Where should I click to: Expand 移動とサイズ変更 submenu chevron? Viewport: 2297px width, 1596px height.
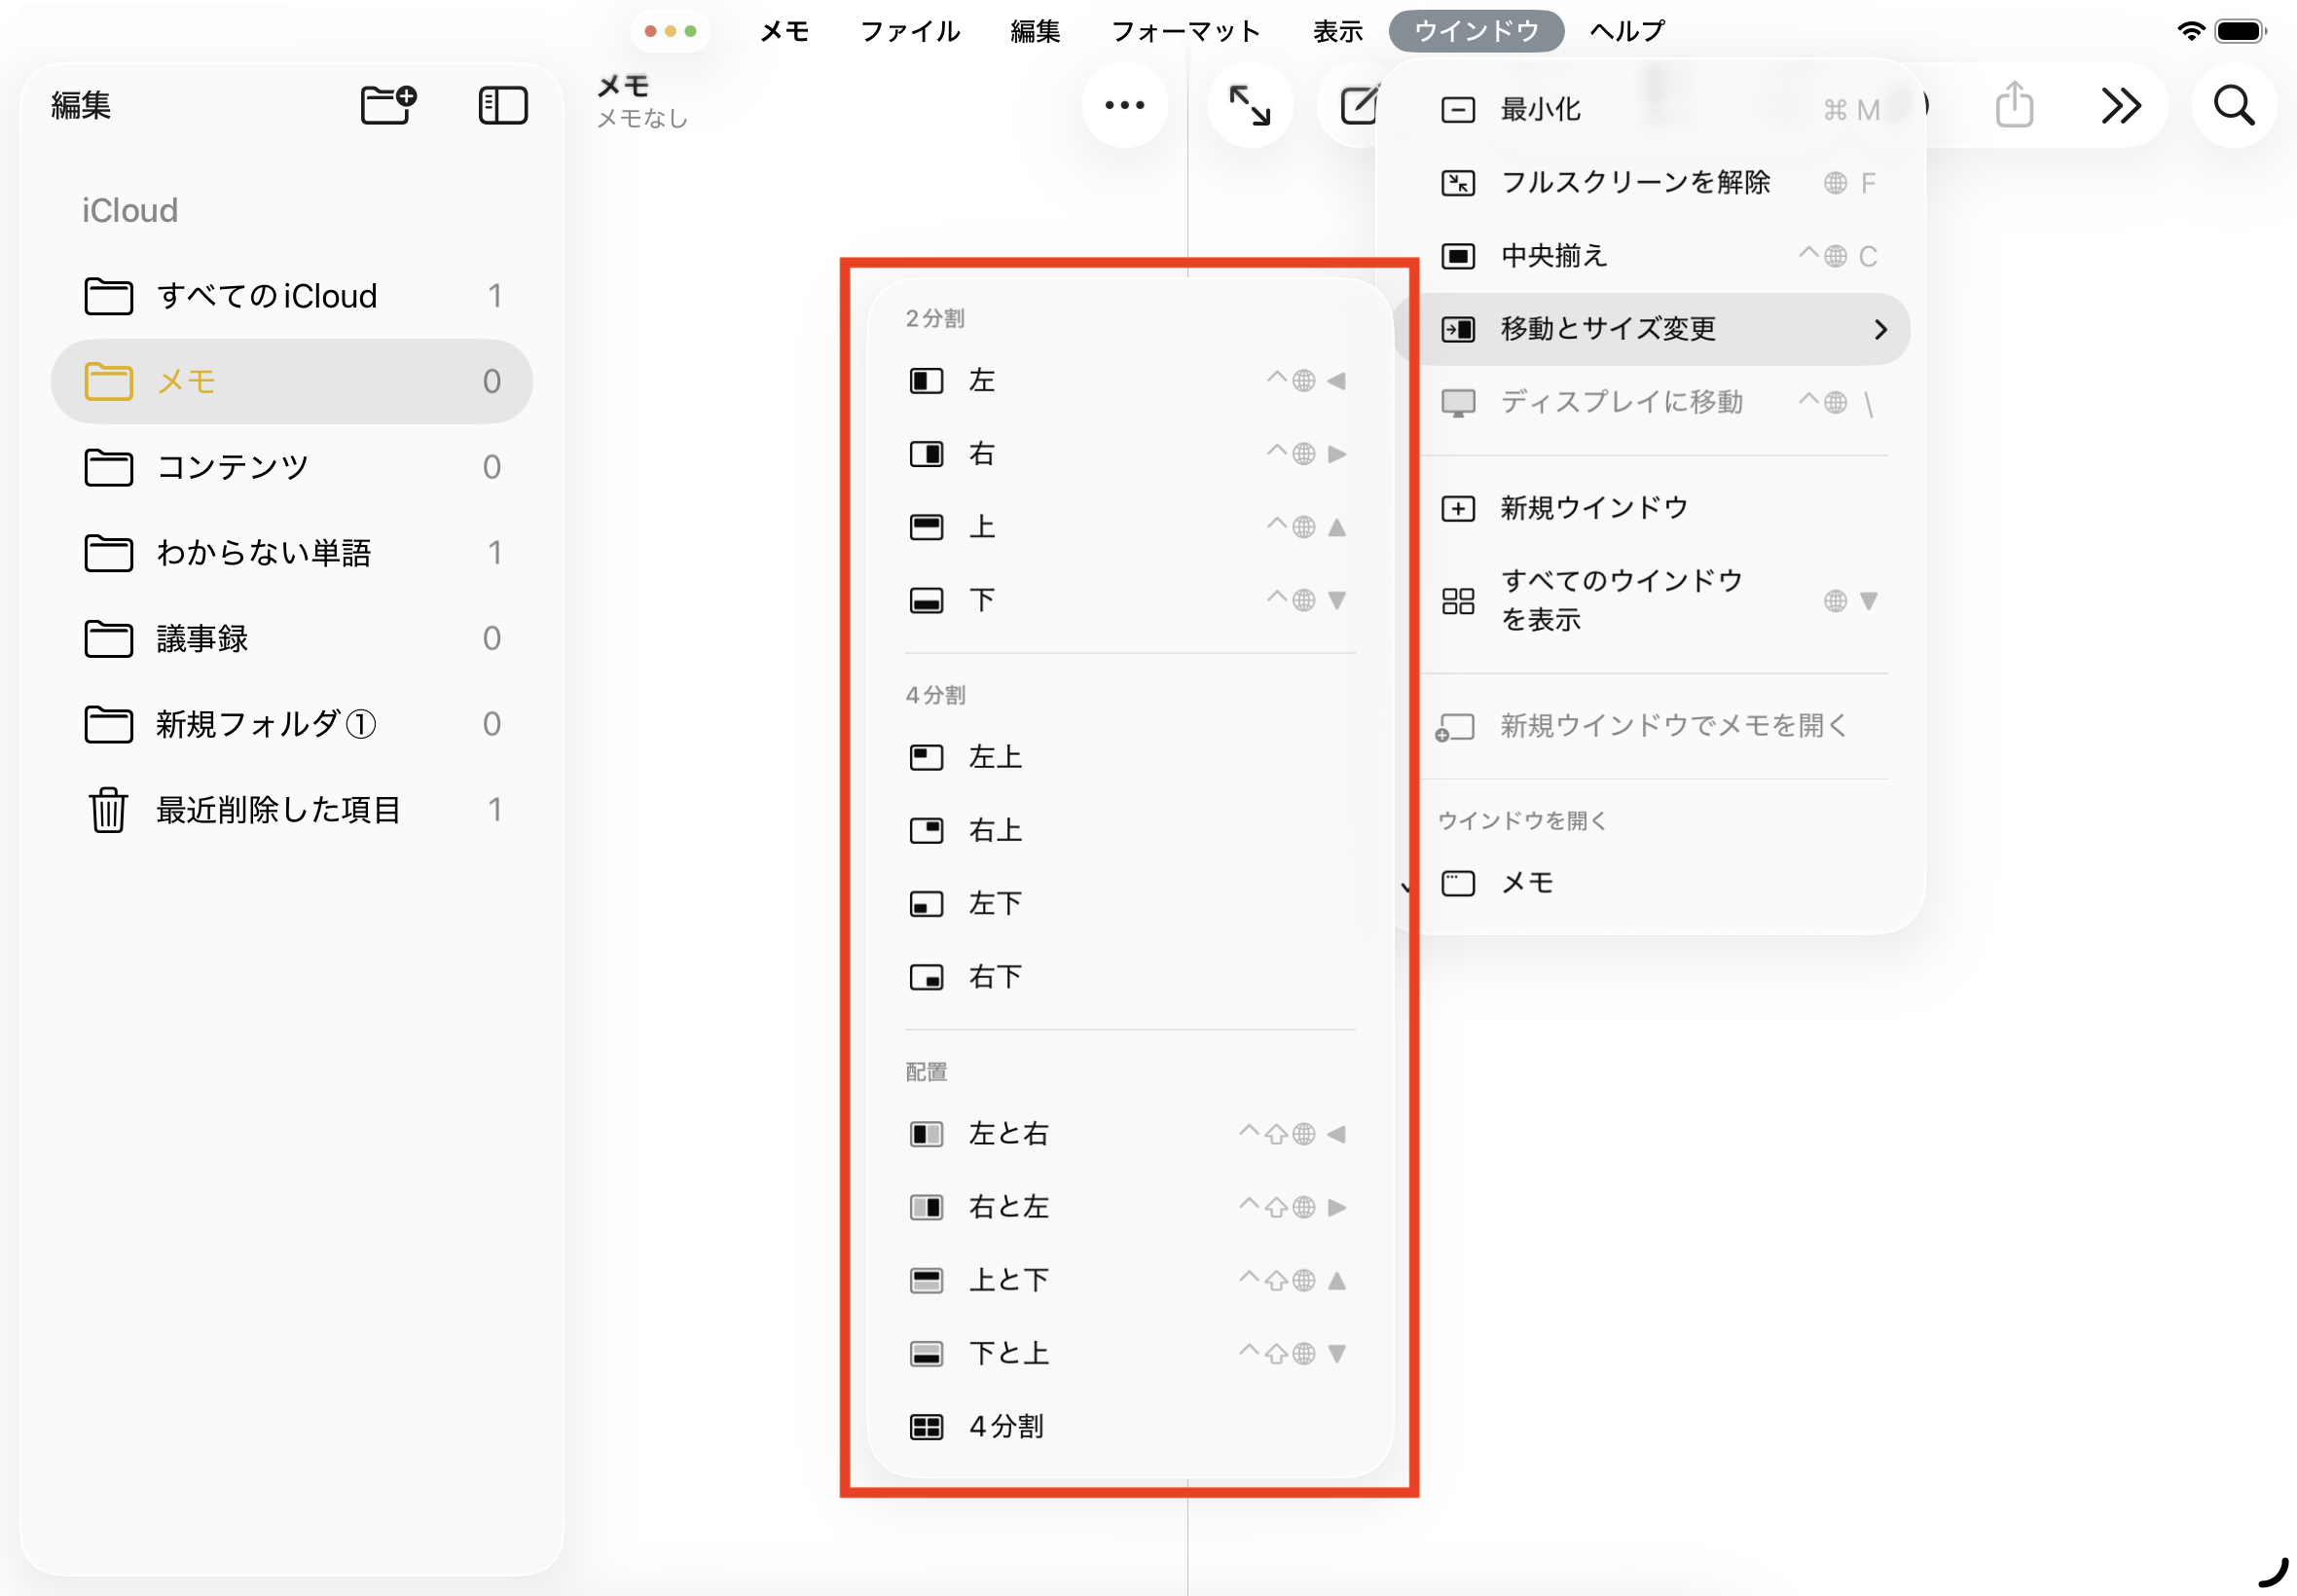tap(1879, 329)
